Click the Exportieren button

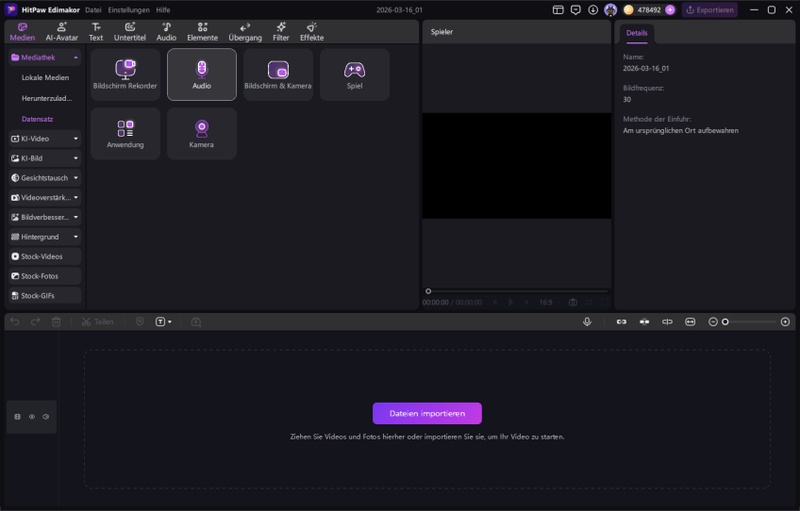710,10
